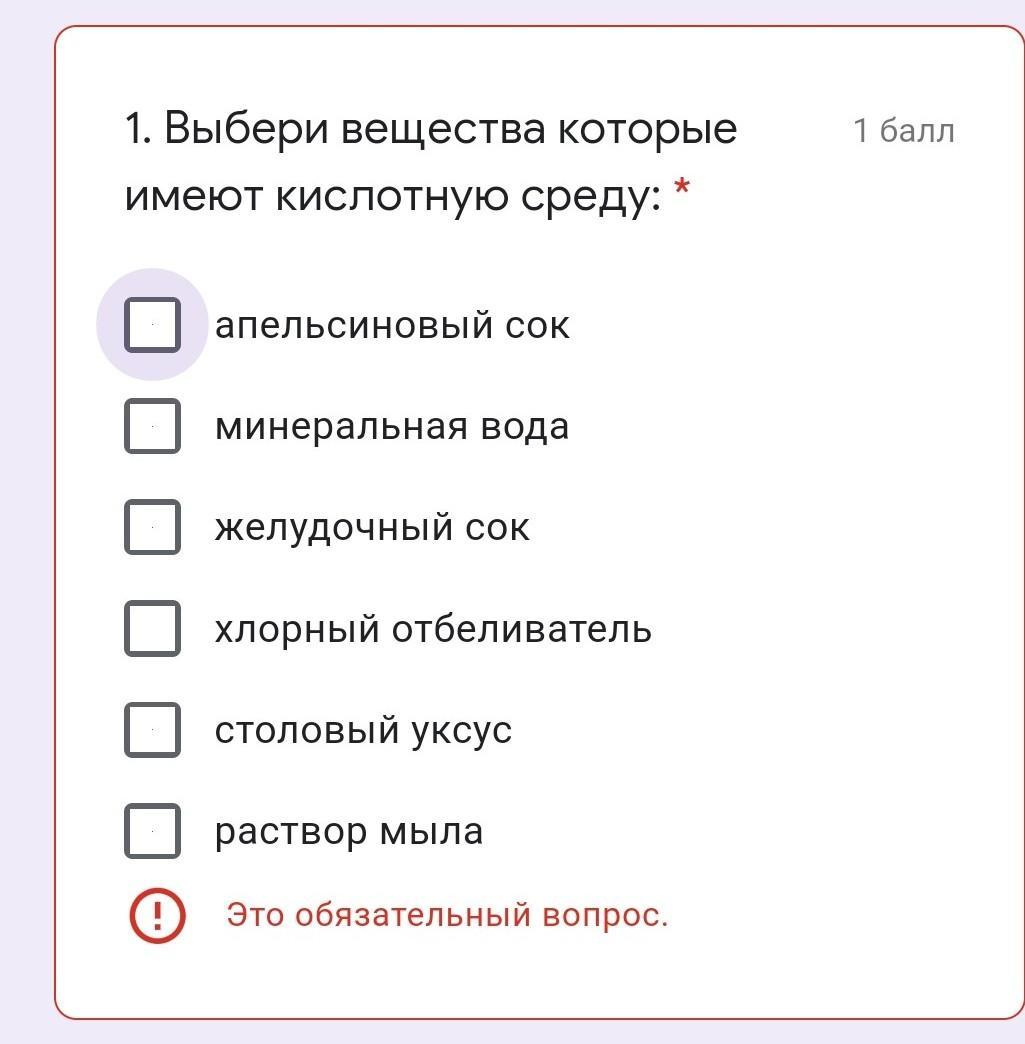Screen dimensions: 1025x1044
Task: Tick the 'минеральная вода' checkbox
Action: 152,426
